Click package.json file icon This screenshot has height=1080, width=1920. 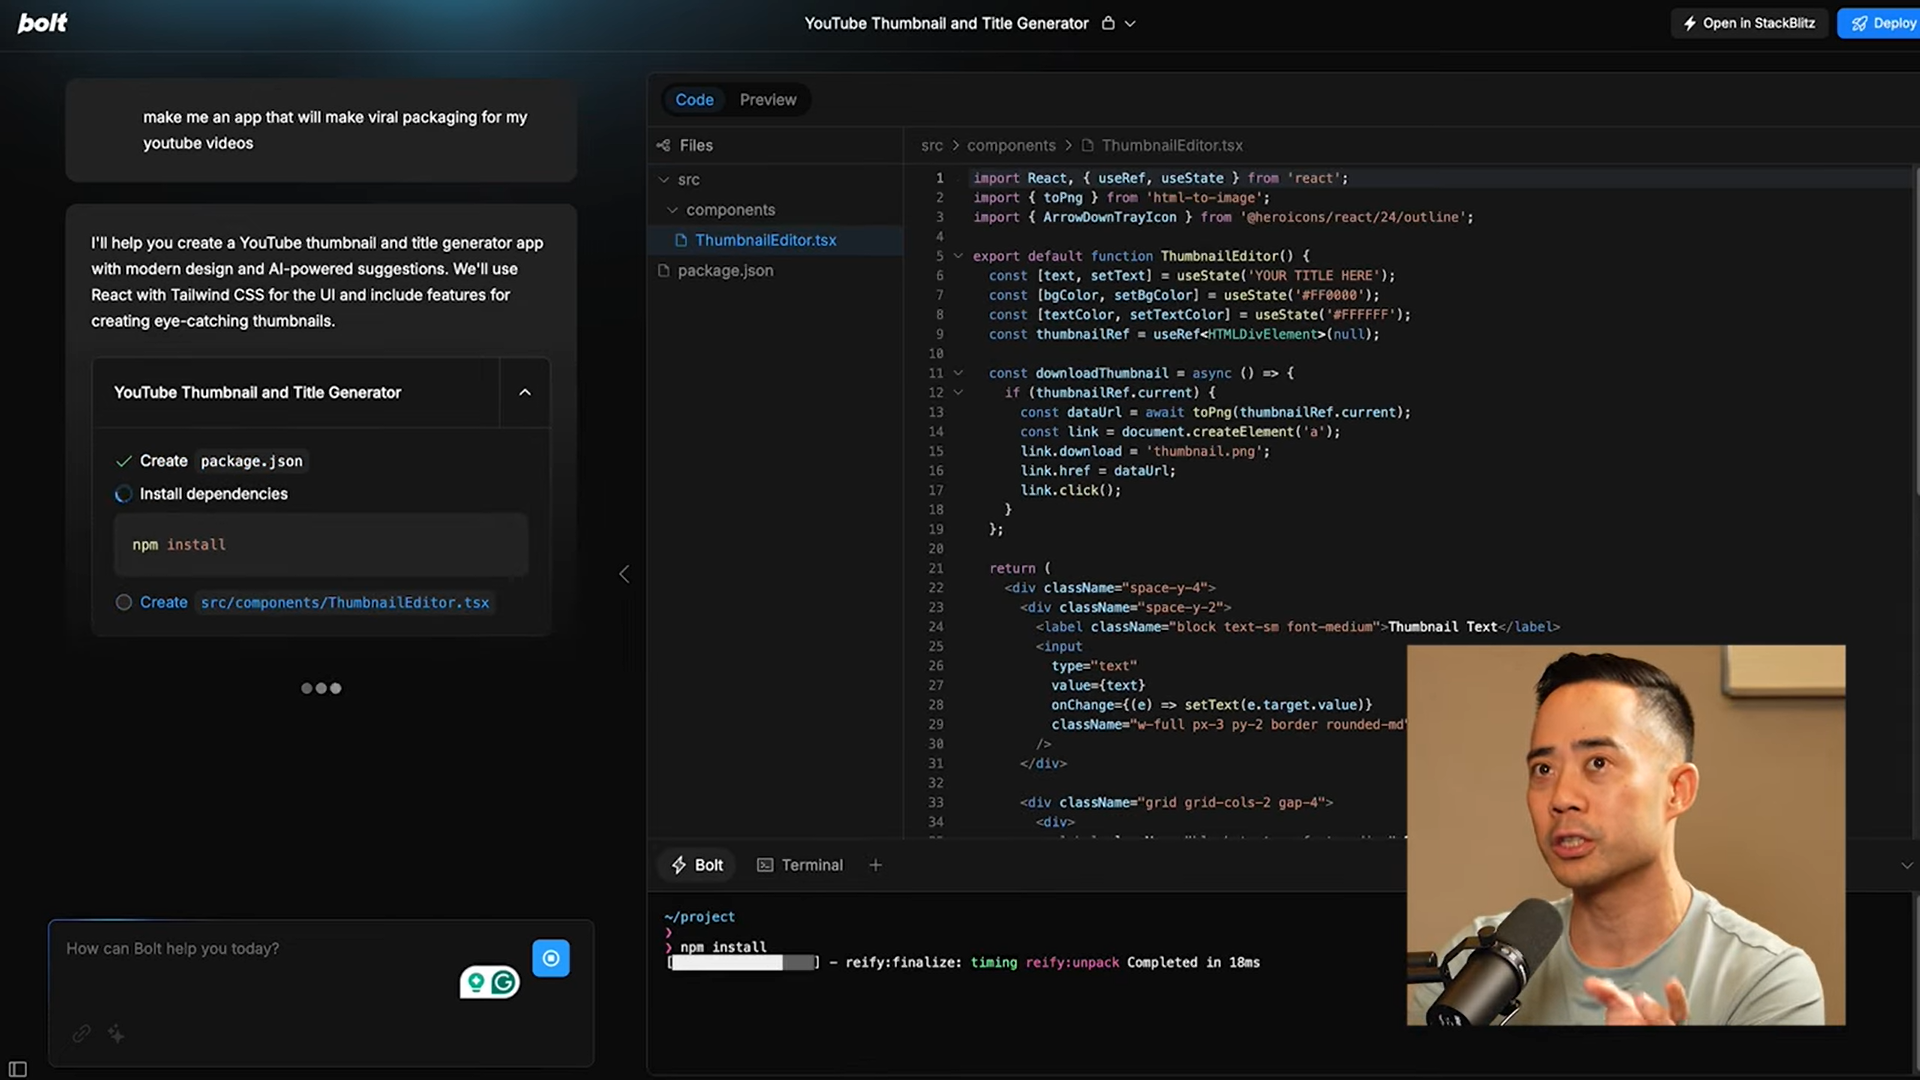point(663,271)
